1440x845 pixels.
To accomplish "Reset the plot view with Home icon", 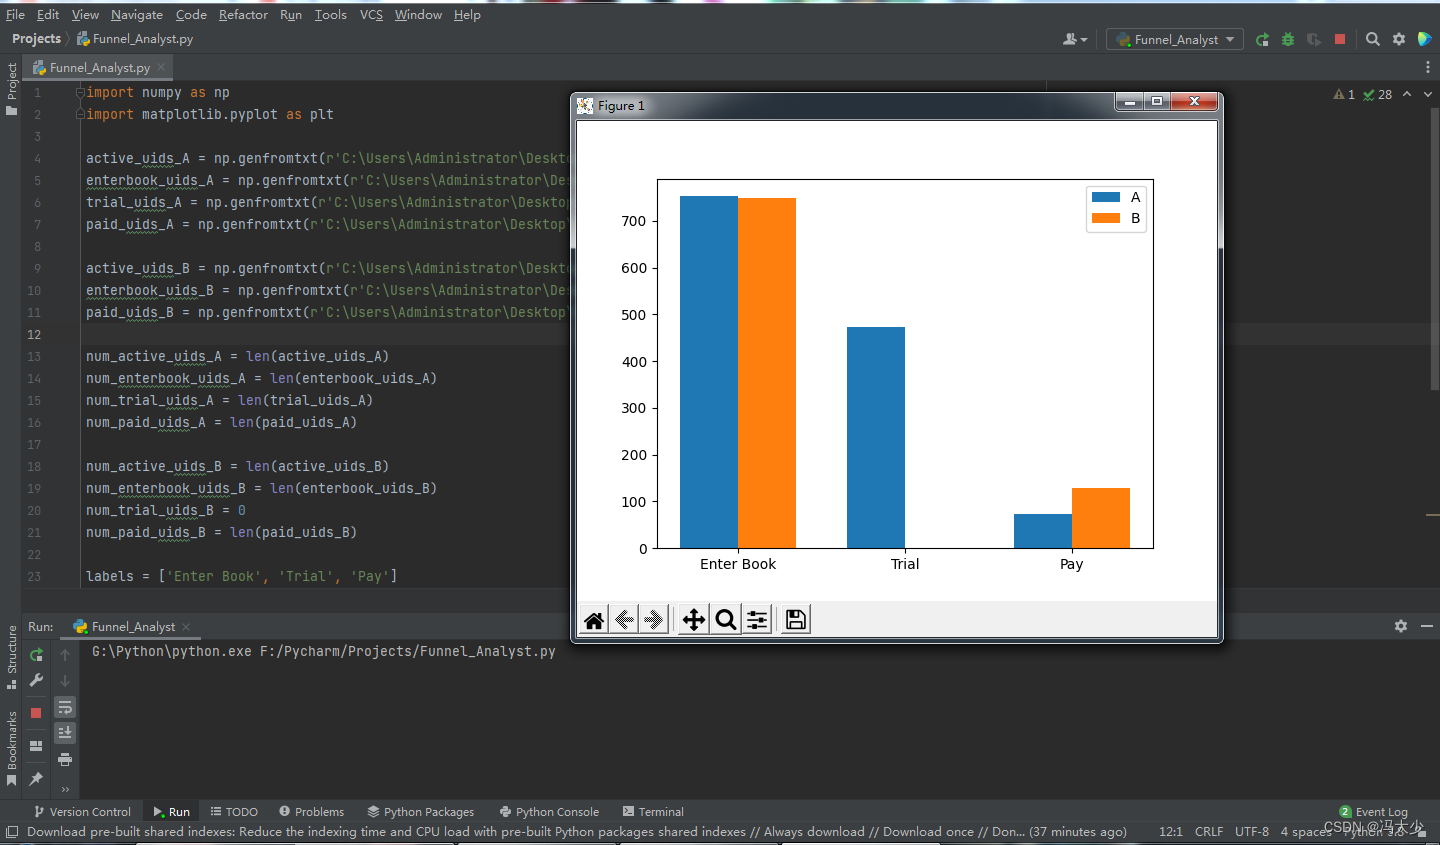I will pos(594,620).
